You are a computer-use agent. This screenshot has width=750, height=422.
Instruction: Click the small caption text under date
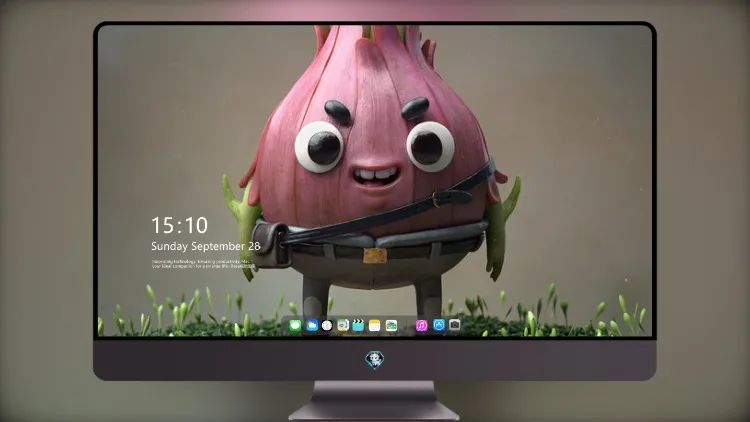[x=203, y=264]
